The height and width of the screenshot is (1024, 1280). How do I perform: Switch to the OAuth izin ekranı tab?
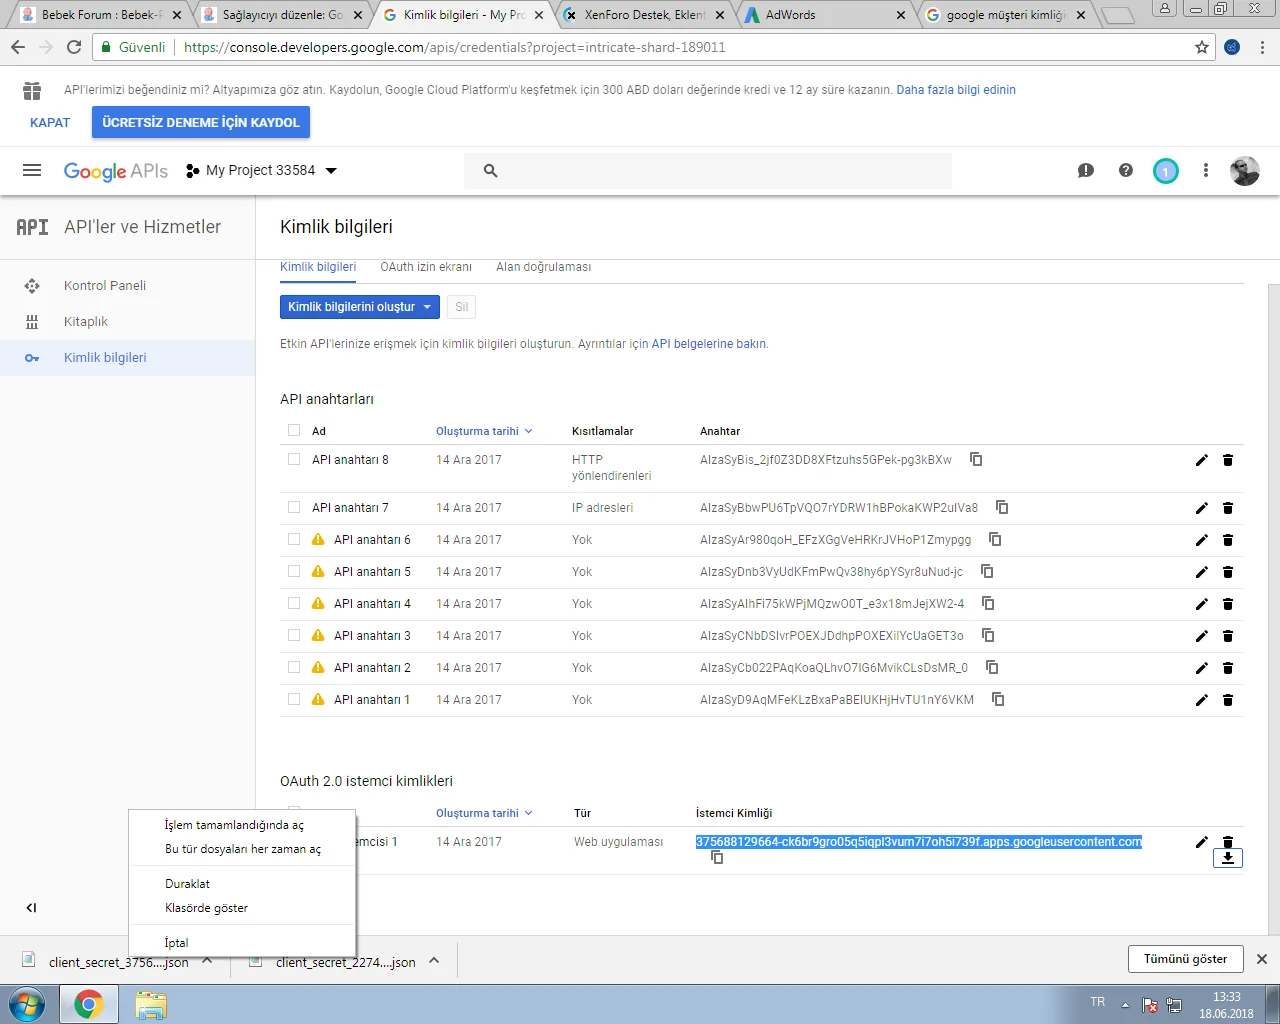click(425, 266)
